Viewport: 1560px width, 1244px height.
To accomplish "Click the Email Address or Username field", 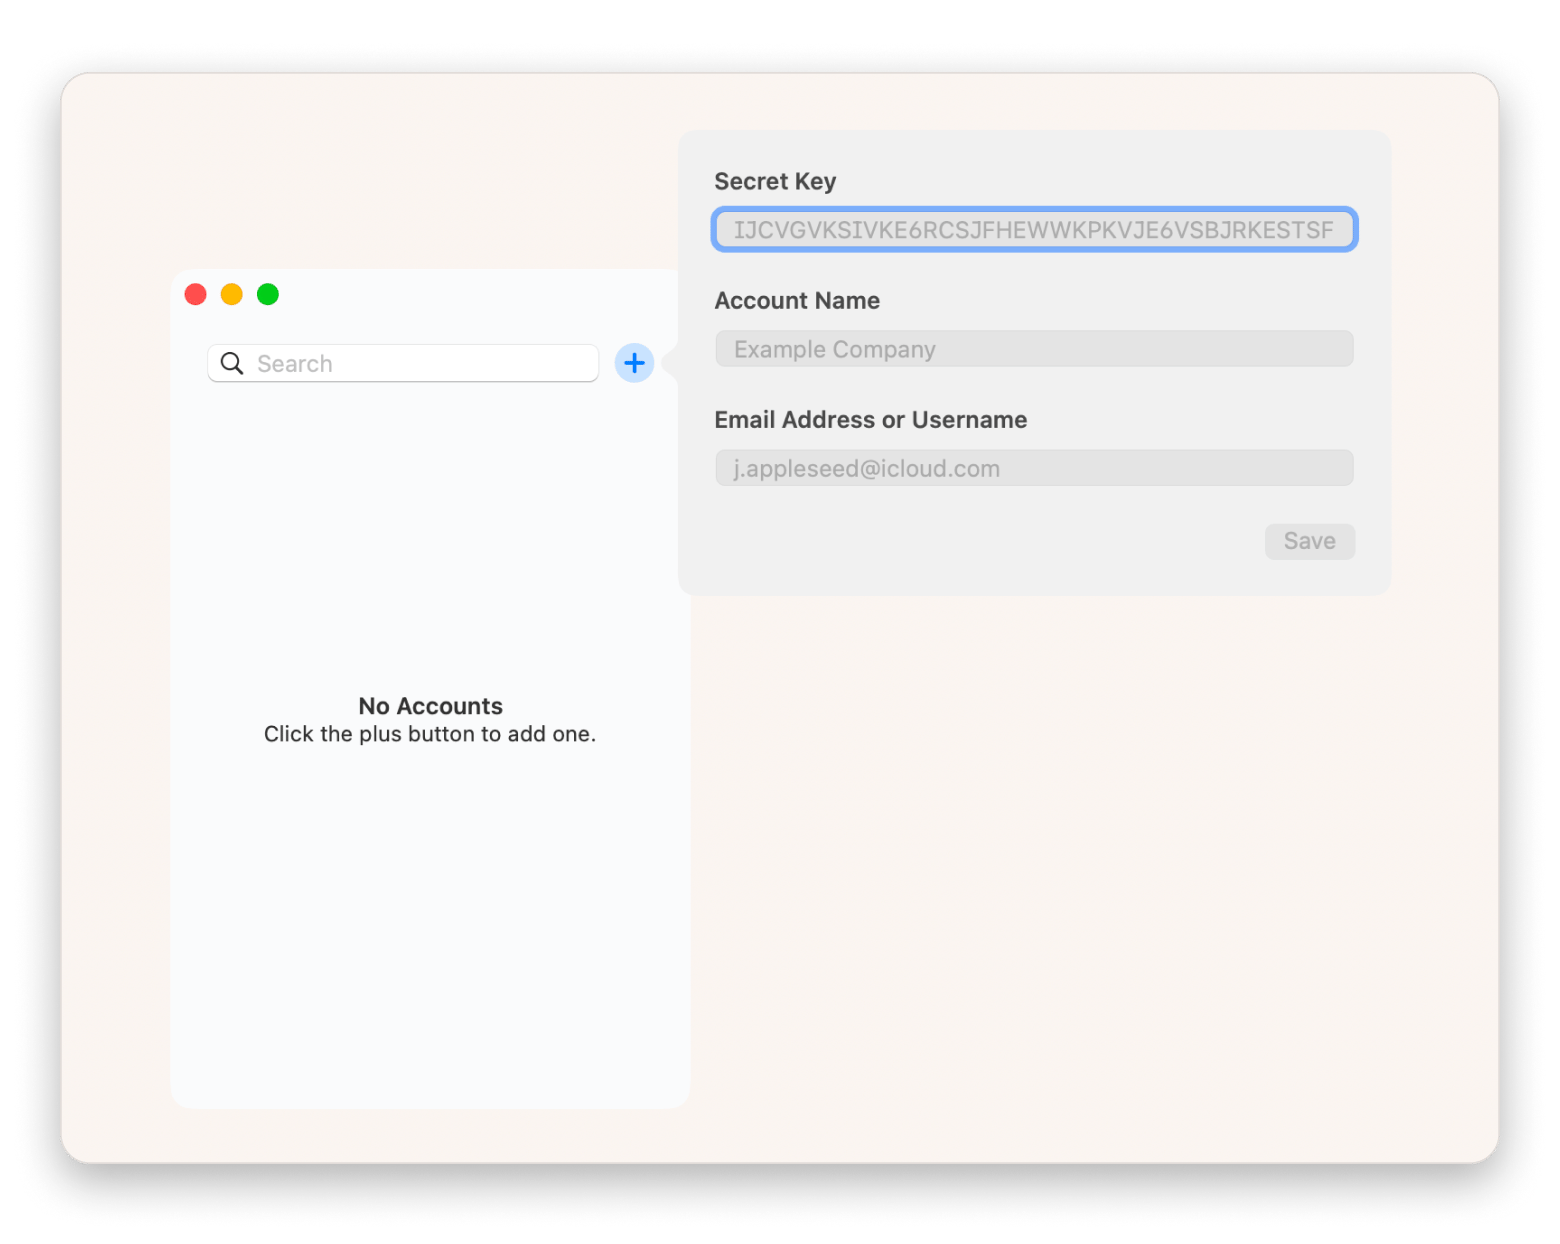I will (x=1034, y=468).
